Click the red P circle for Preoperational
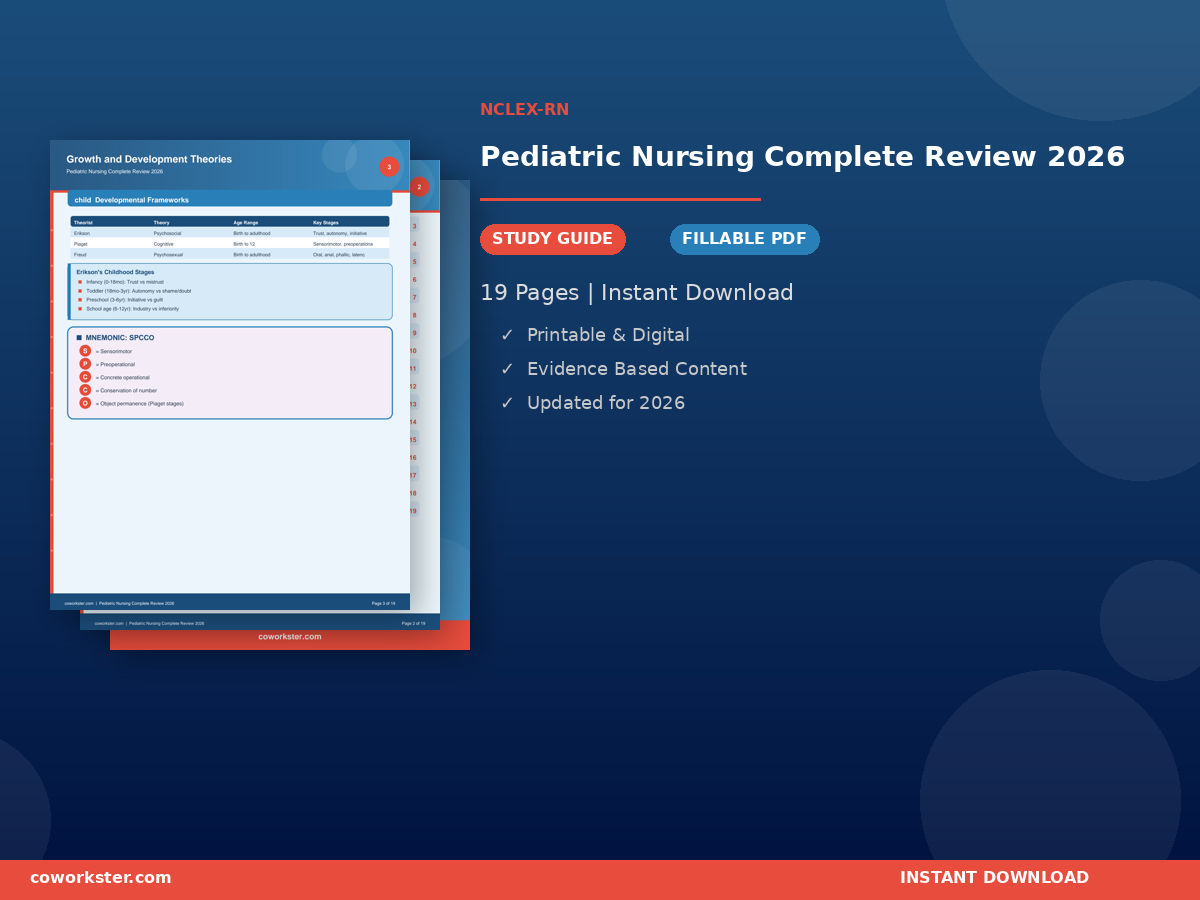The image size is (1200, 900). tap(85, 364)
